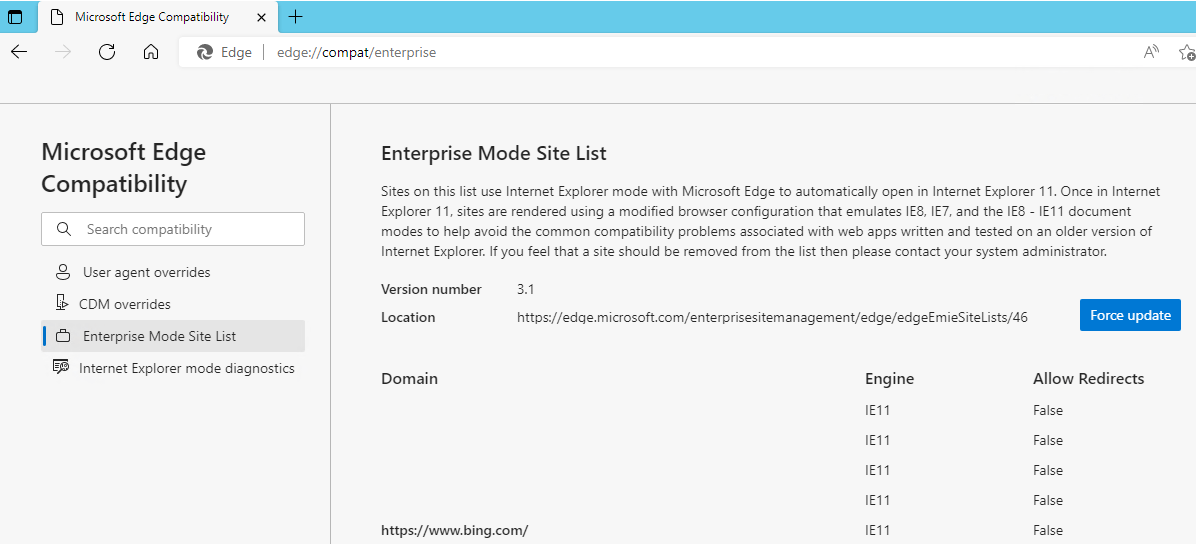Viewport: 1196px width, 544px height.
Task: Click the Location label
Action: click(408, 317)
